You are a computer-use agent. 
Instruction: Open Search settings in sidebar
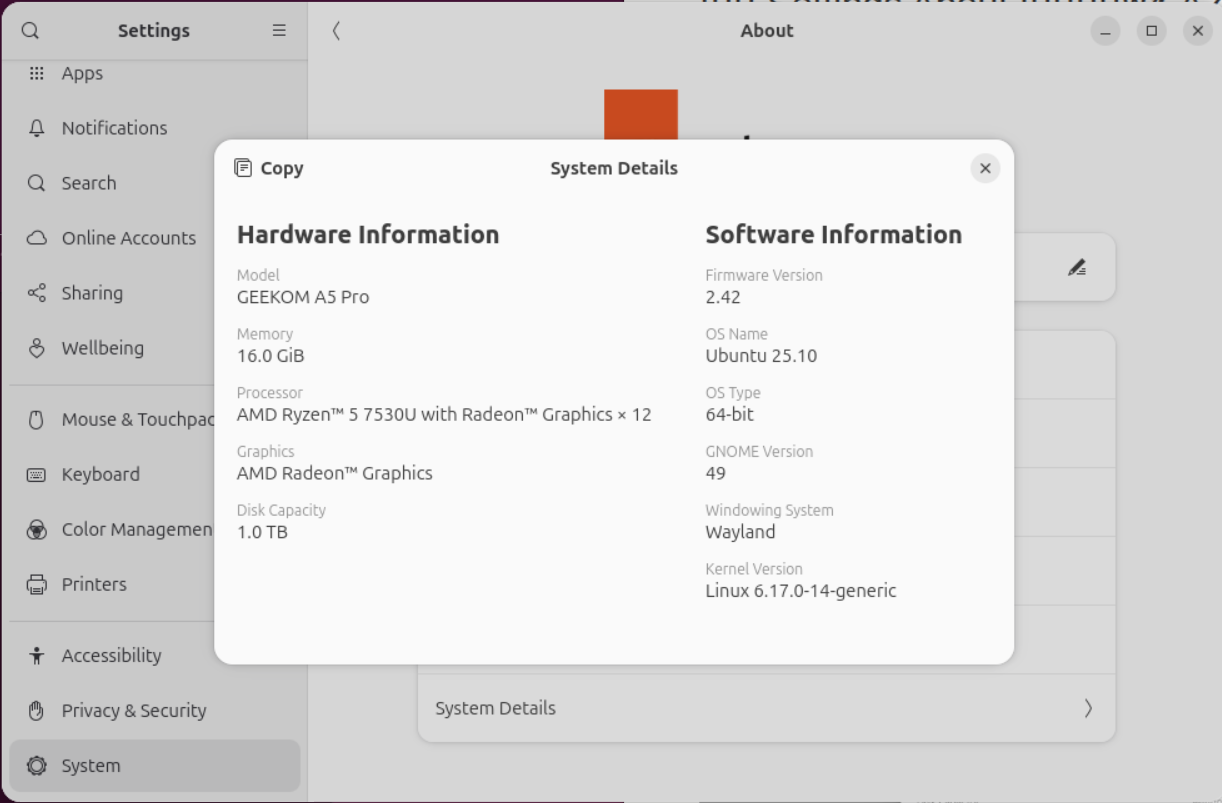click(89, 183)
